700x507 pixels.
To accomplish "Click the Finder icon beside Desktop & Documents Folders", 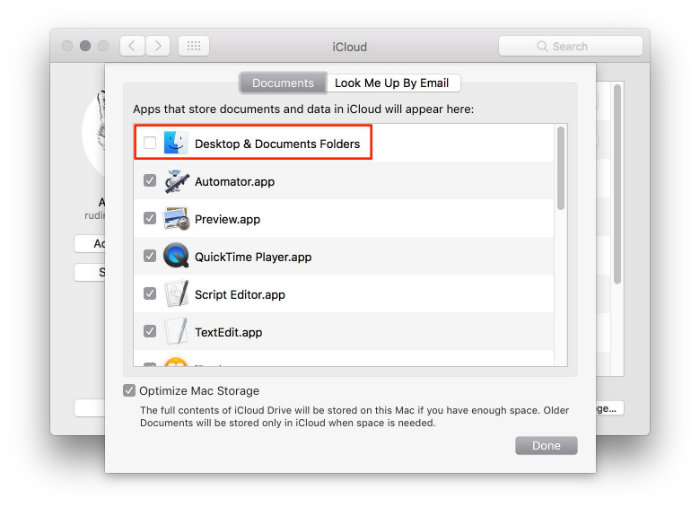I will click(175, 143).
